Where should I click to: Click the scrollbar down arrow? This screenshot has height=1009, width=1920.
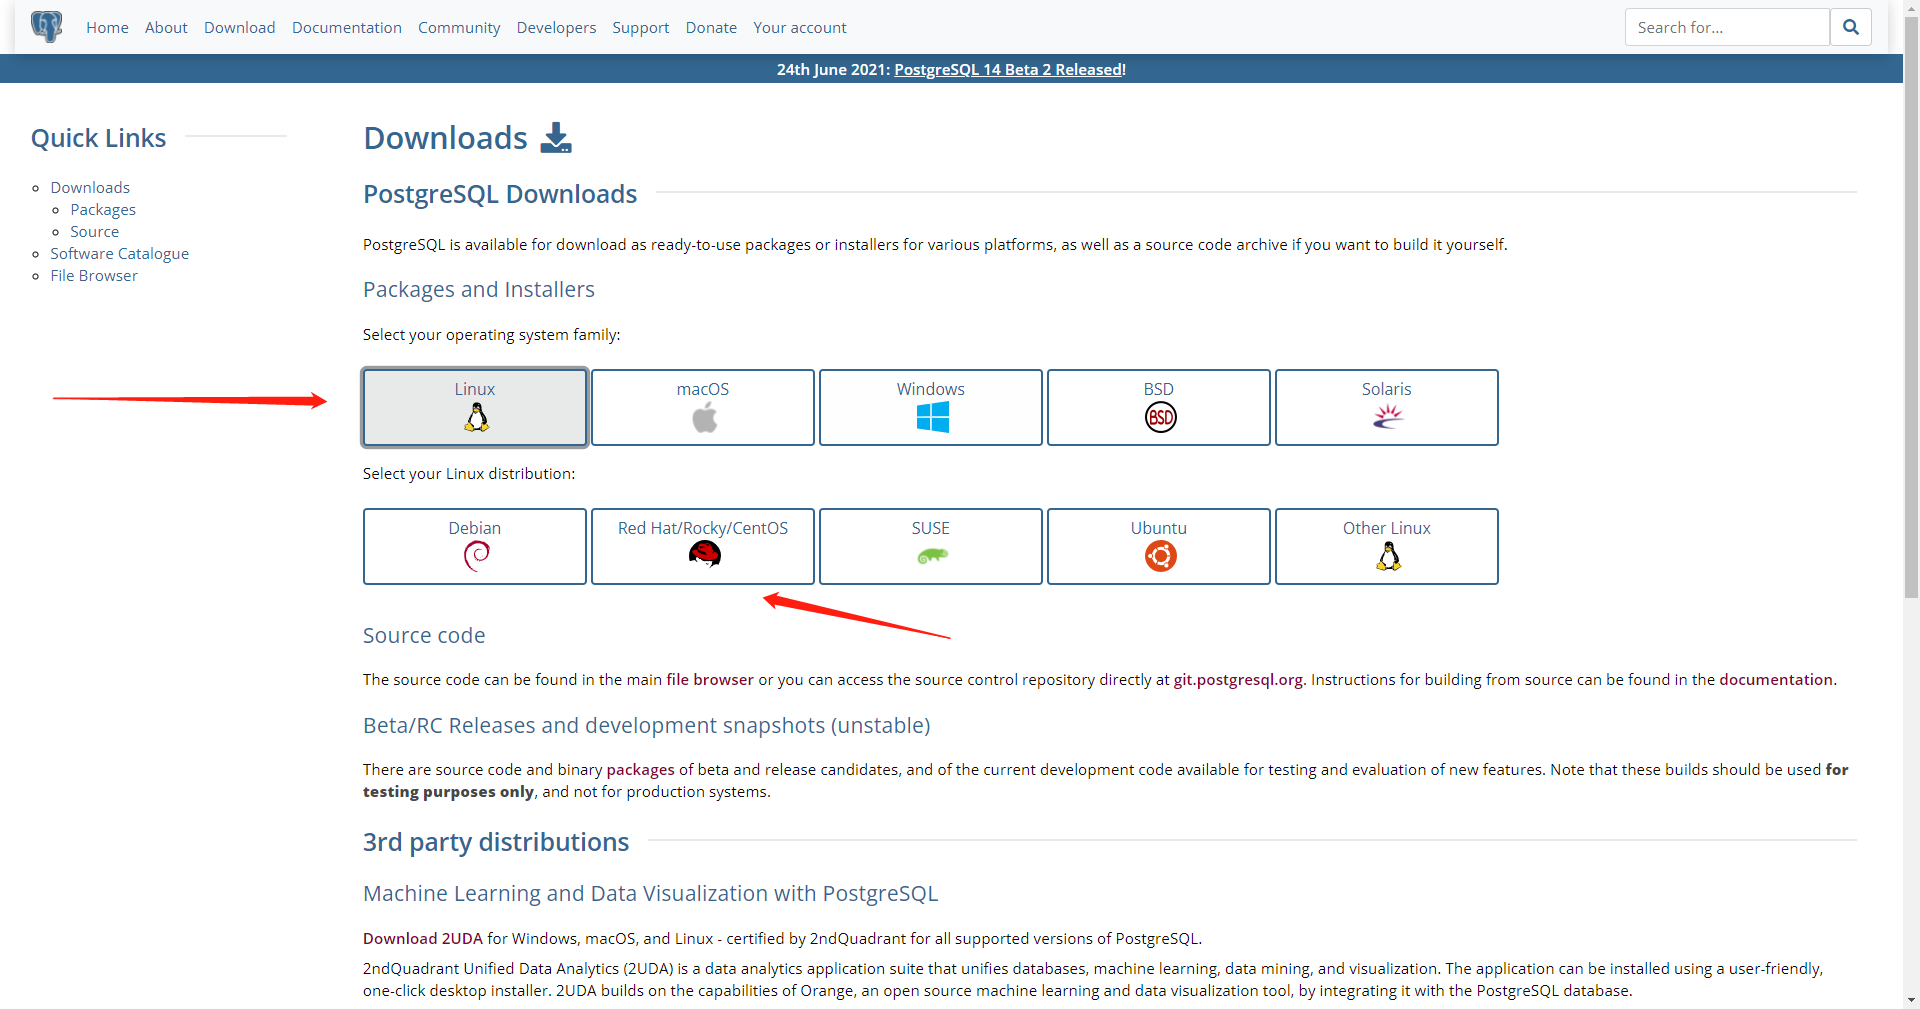(x=1911, y=1000)
